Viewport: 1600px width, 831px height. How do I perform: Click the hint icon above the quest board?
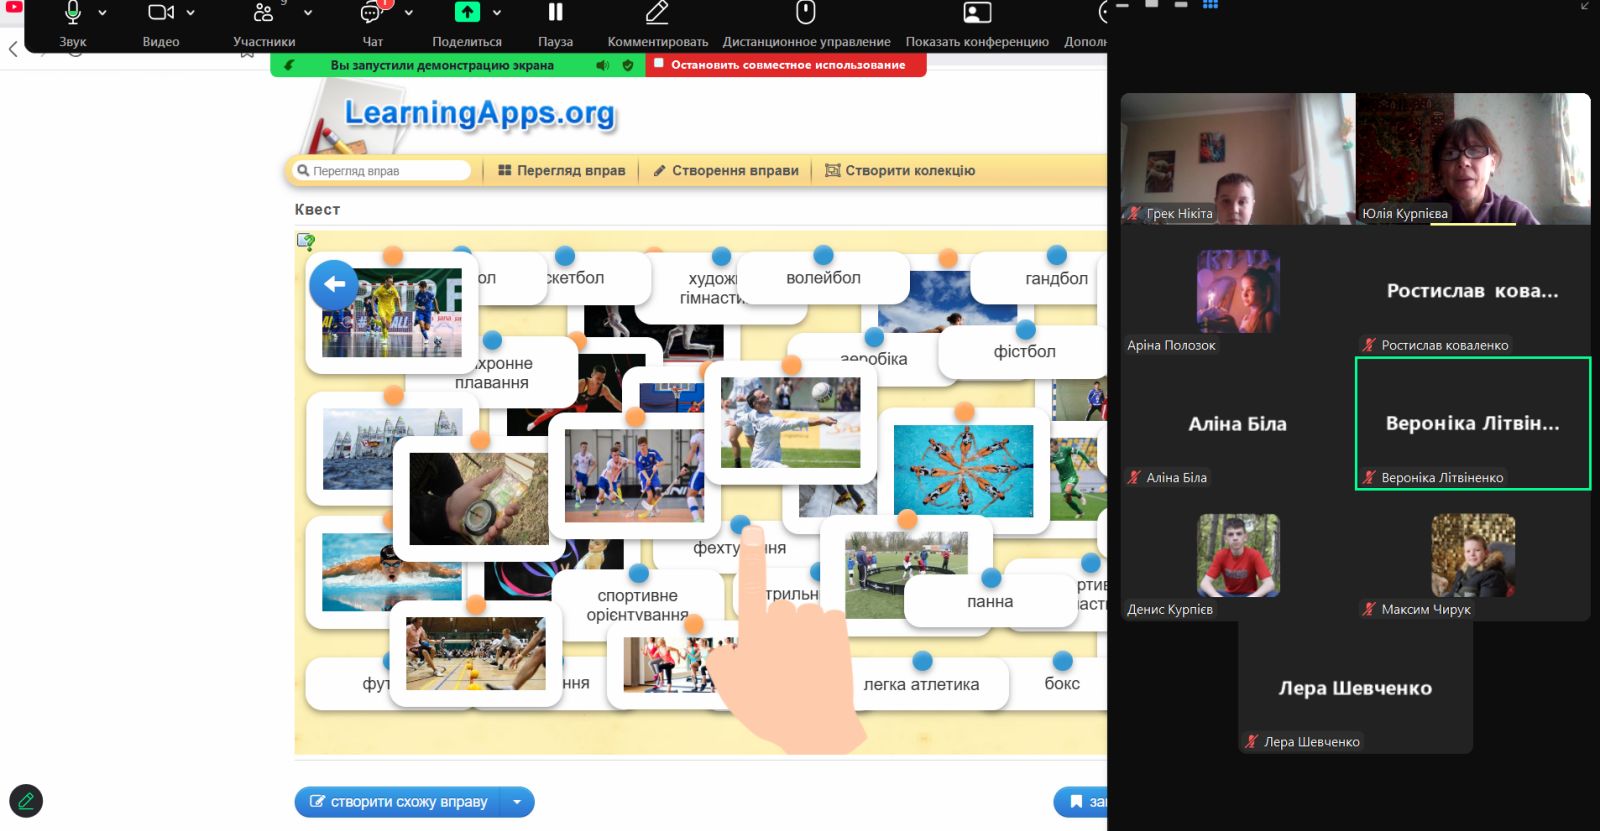306,241
